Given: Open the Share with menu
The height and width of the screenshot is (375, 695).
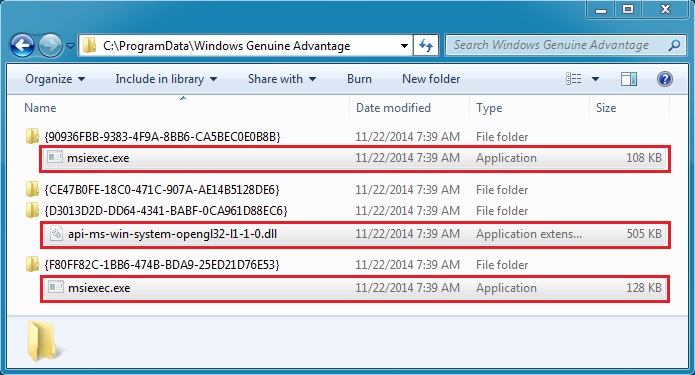Looking at the screenshot, I should tap(282, 79).
